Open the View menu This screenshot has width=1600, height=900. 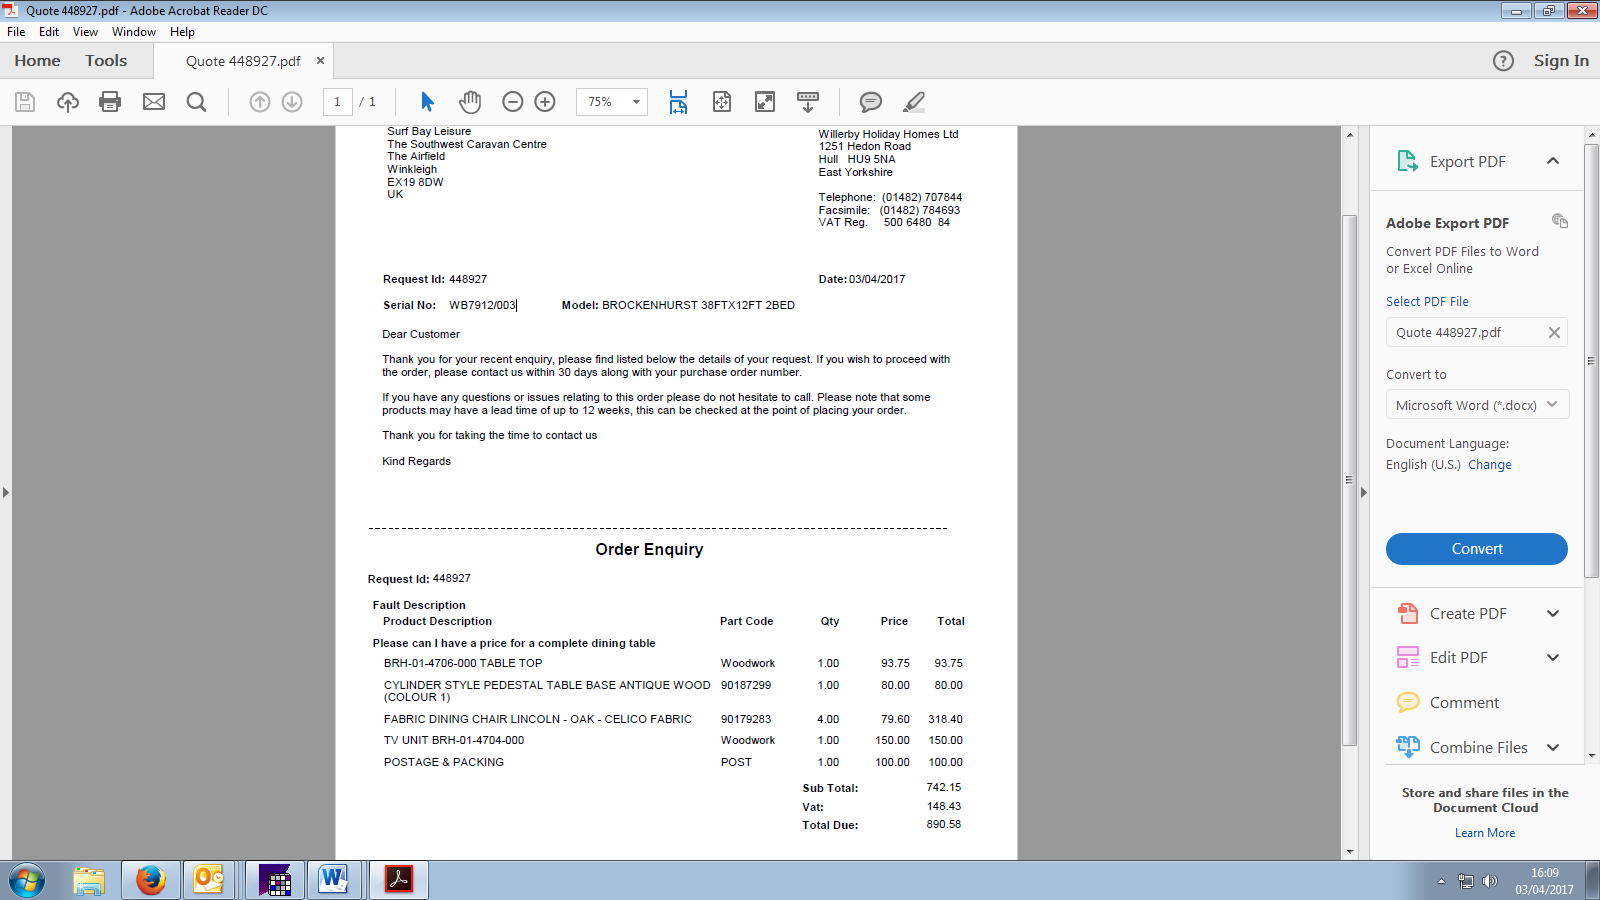[x=85, y=32]
